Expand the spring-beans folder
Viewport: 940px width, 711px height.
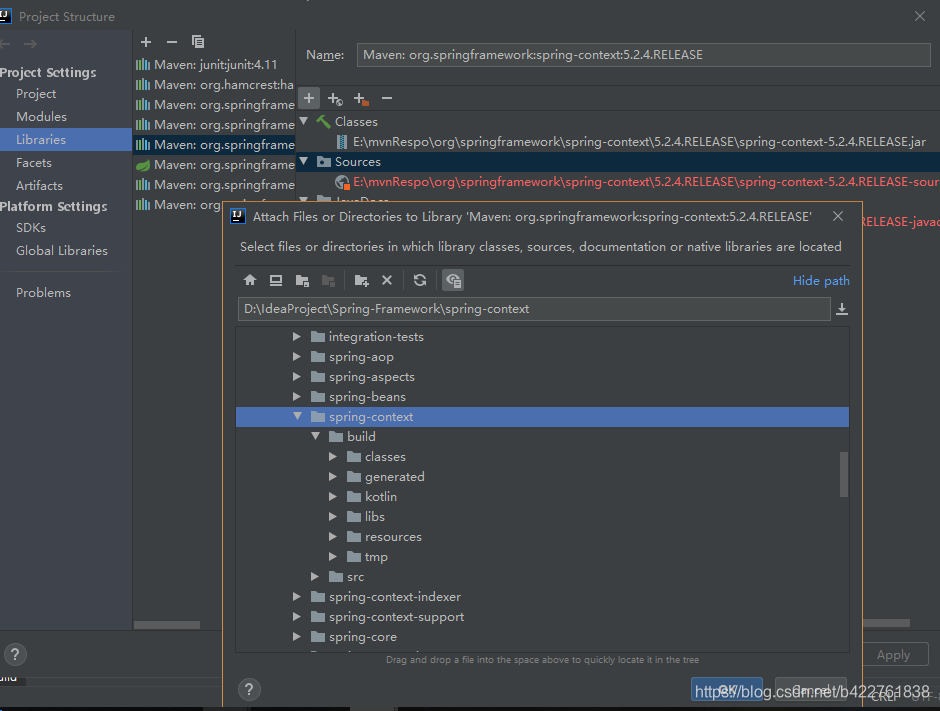tap(297, 397)
